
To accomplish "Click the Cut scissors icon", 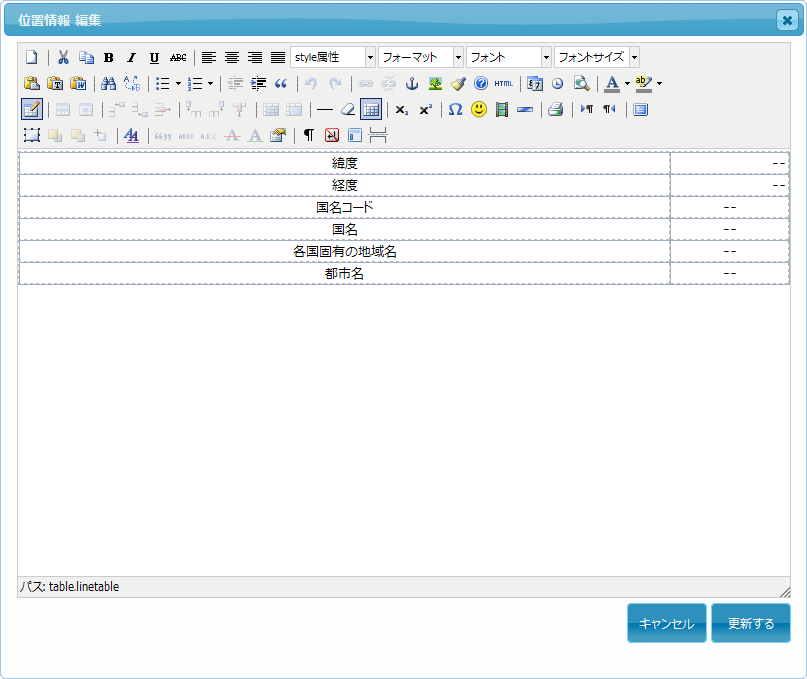I will click(63, 57).
